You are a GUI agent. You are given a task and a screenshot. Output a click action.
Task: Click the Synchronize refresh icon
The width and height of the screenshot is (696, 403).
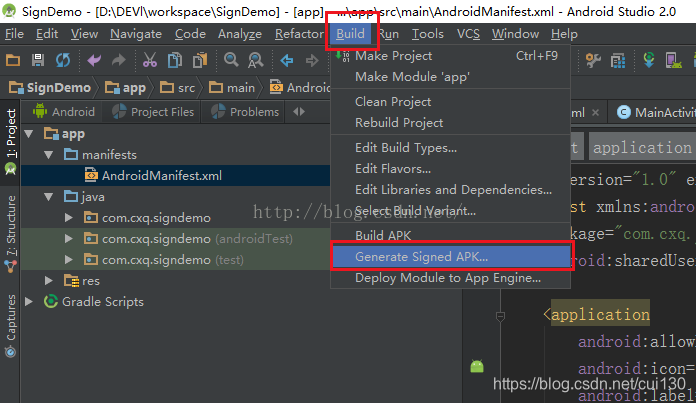[x=63, y=60]
